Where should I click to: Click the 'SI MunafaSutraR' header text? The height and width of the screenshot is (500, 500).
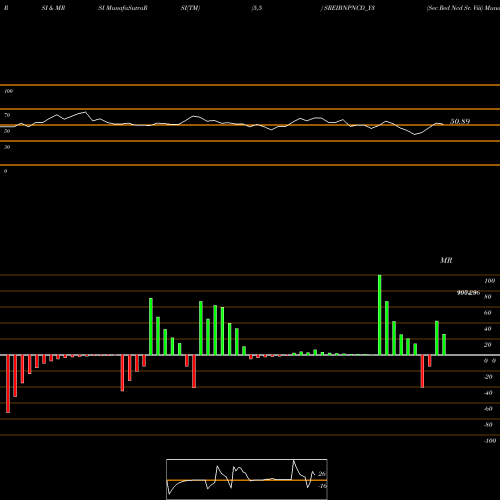click(x=123, y=8)
